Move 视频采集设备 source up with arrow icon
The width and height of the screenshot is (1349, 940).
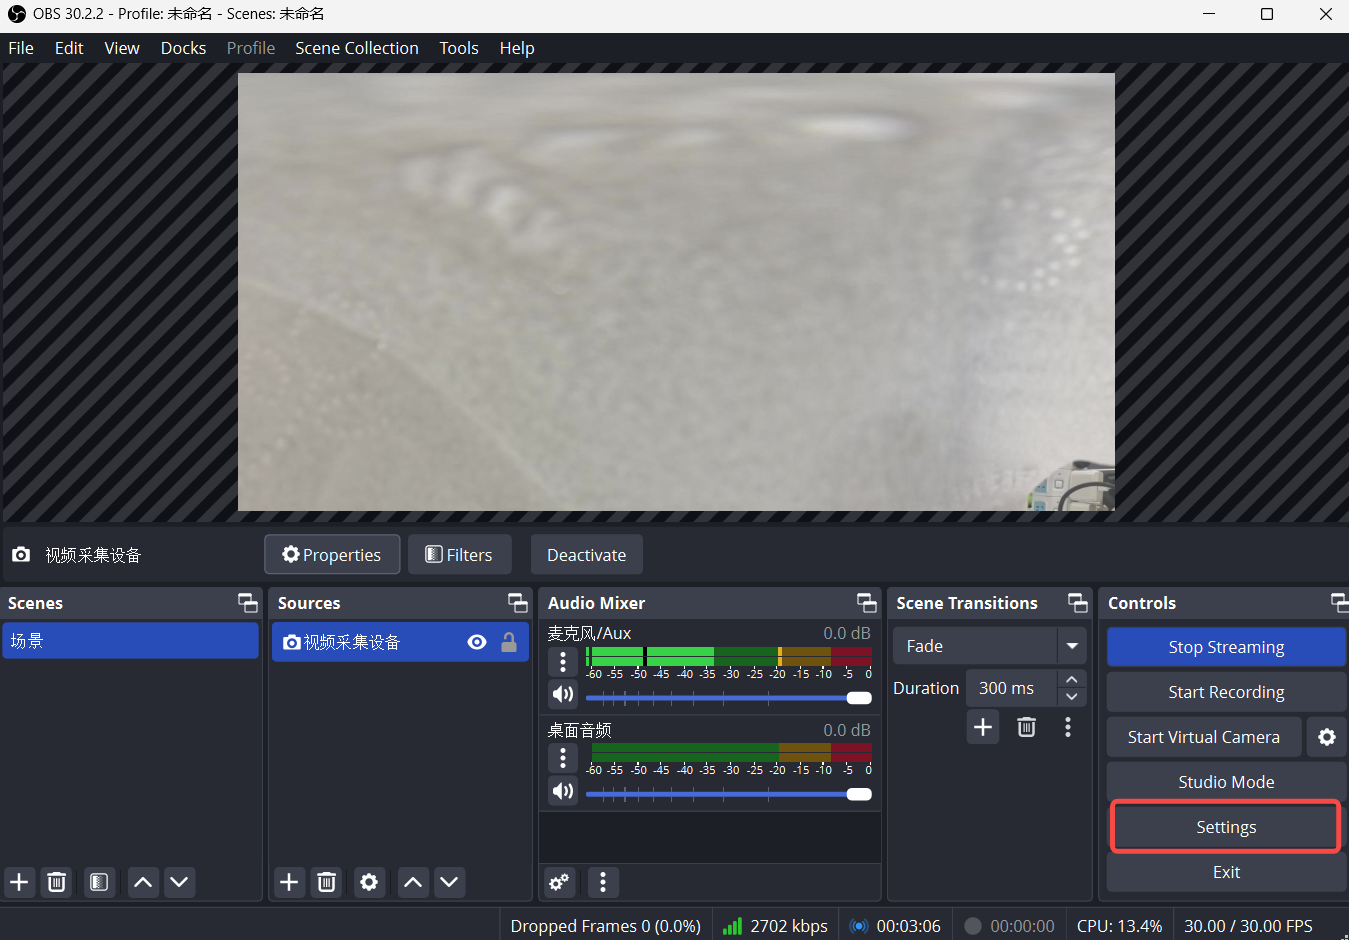coord(413,882)
